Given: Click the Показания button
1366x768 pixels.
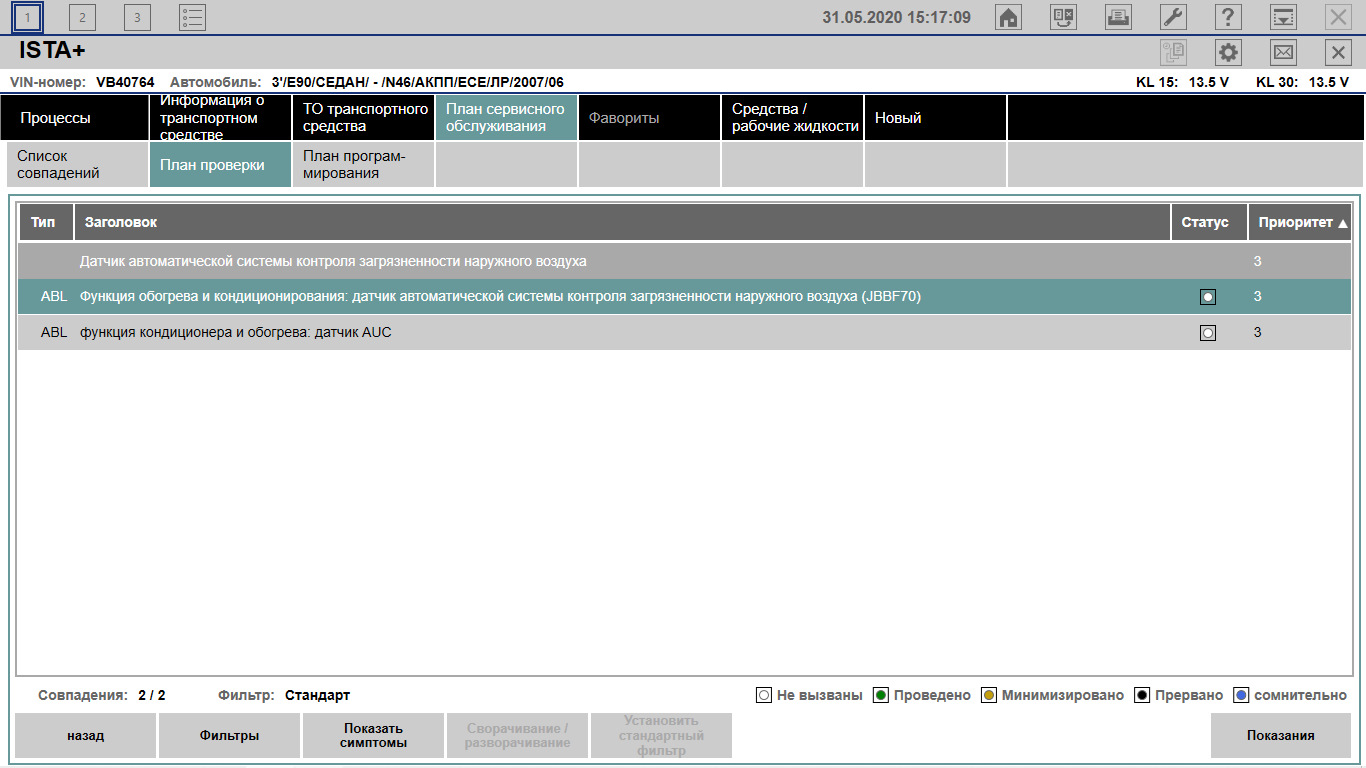Looking at the screenshot, I should pos(1281,735).
